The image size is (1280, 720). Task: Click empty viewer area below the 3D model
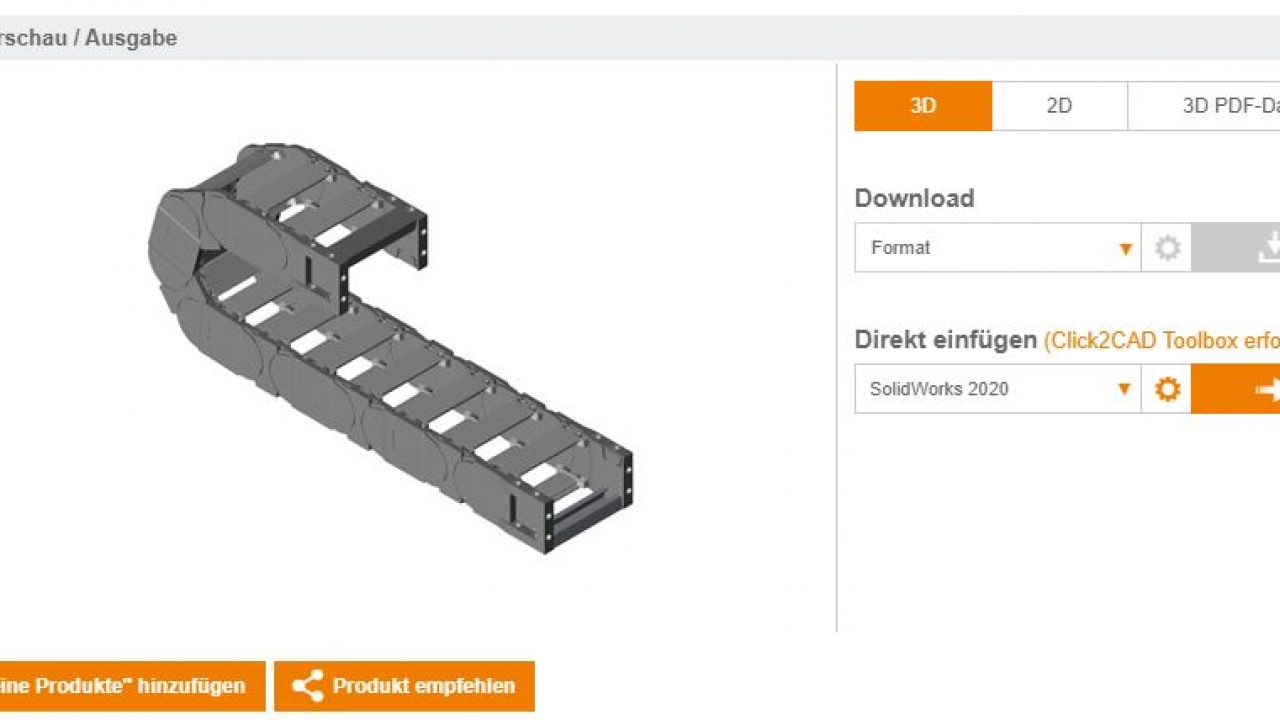pyautogui.click(x=400, y=600)
